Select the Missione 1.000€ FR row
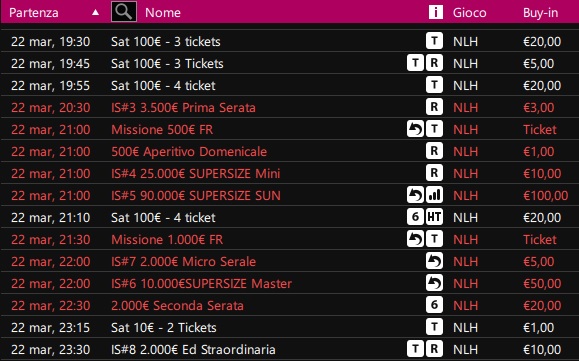 290,239
